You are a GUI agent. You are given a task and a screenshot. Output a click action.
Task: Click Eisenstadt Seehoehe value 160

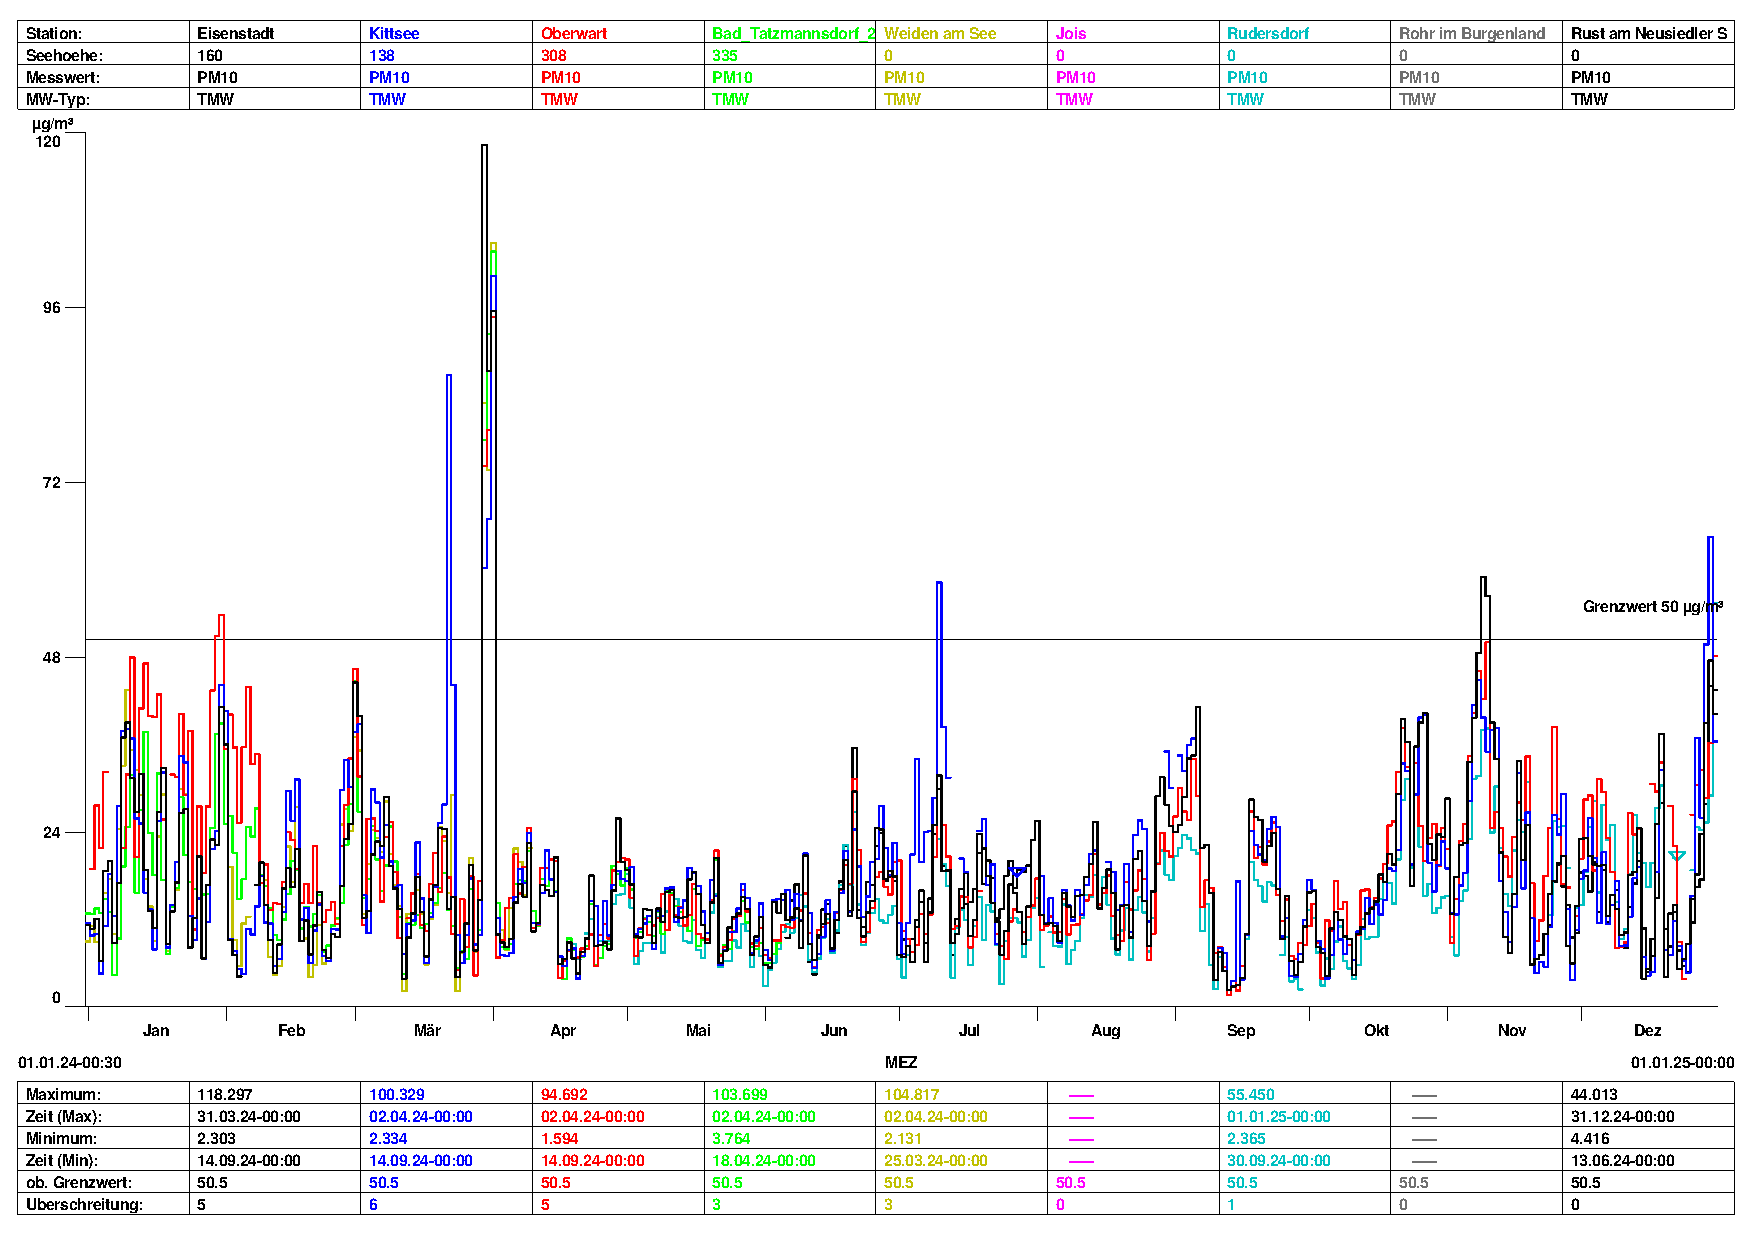(x=210, y=55)
